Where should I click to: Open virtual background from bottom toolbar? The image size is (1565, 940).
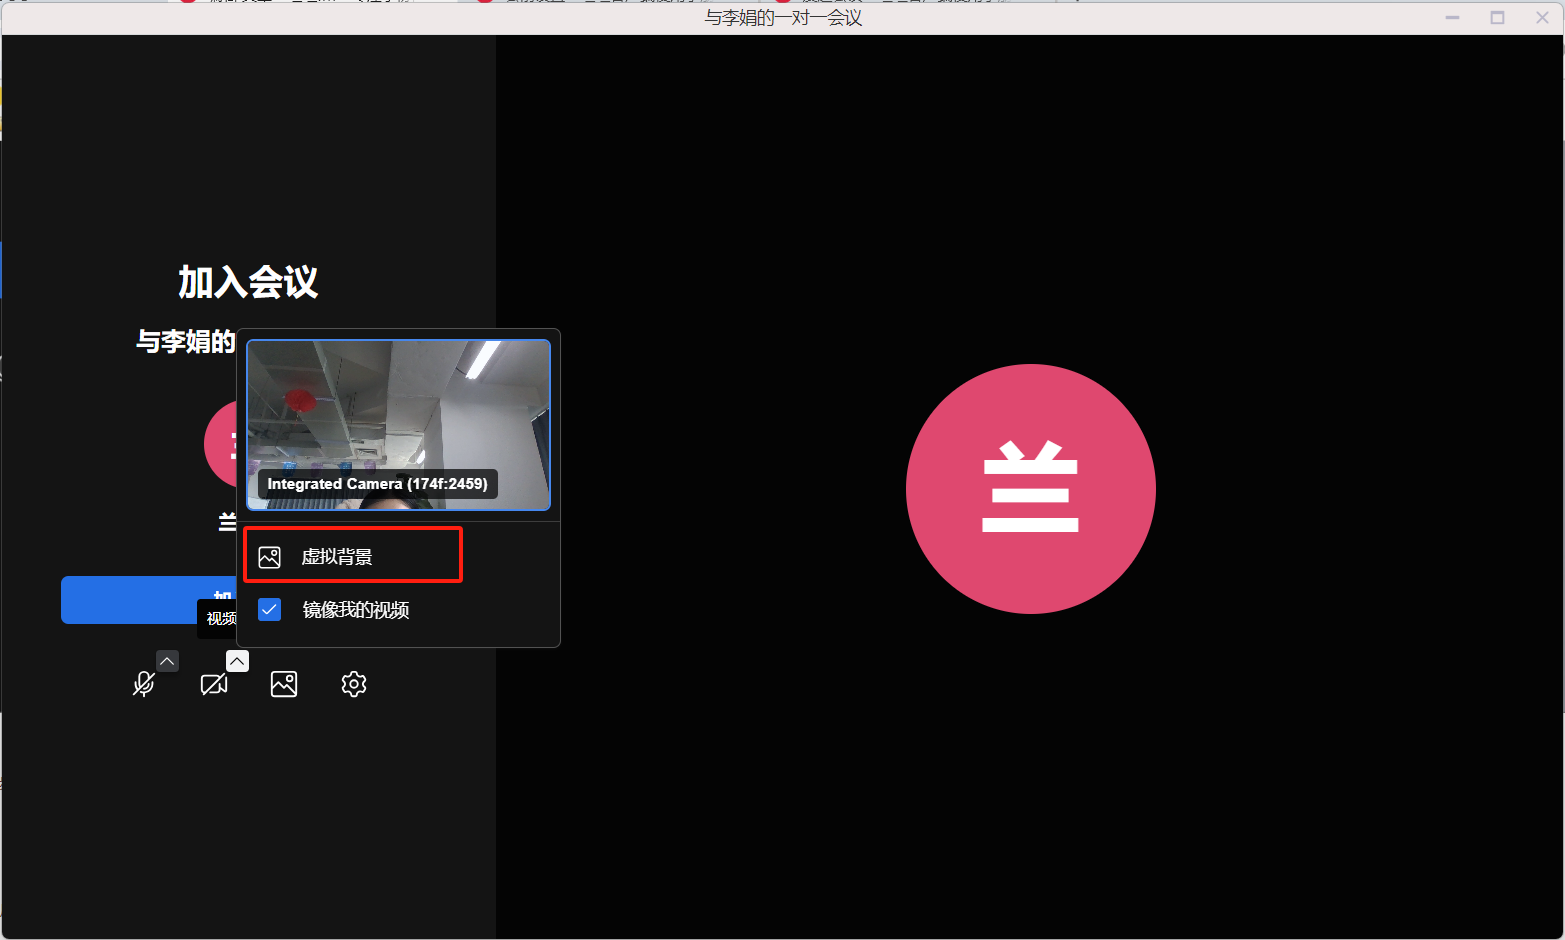tap(284, 684)
